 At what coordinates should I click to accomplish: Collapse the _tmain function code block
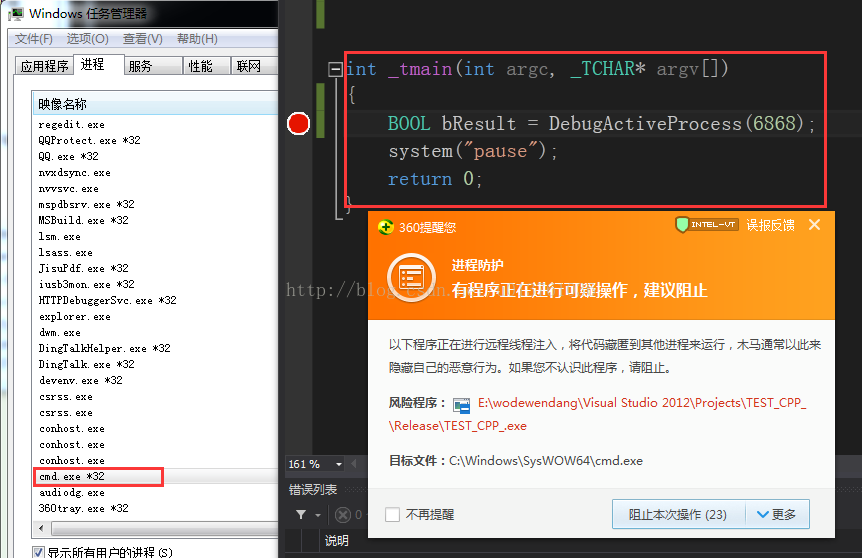click(335, 69)
